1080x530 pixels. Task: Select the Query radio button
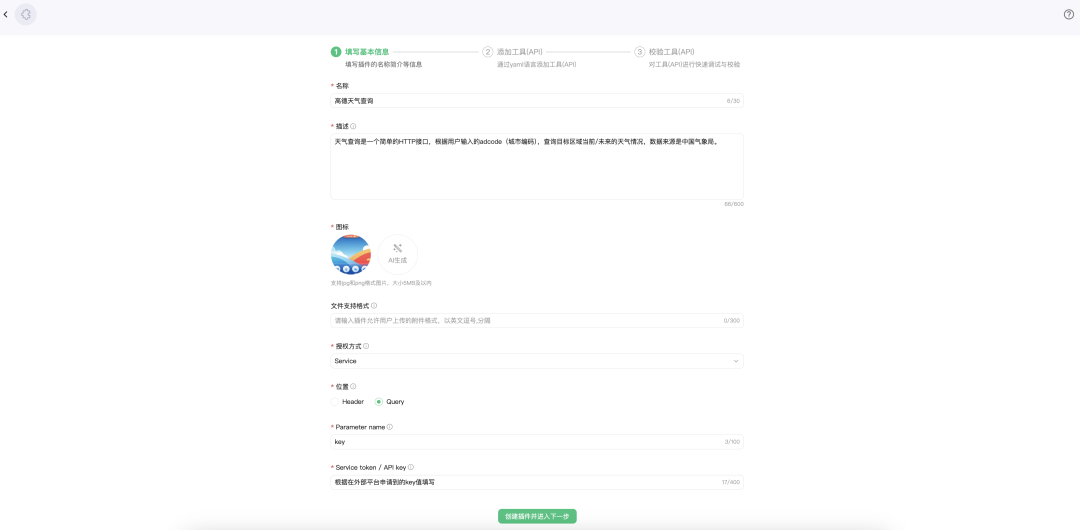tap(379, 402)
